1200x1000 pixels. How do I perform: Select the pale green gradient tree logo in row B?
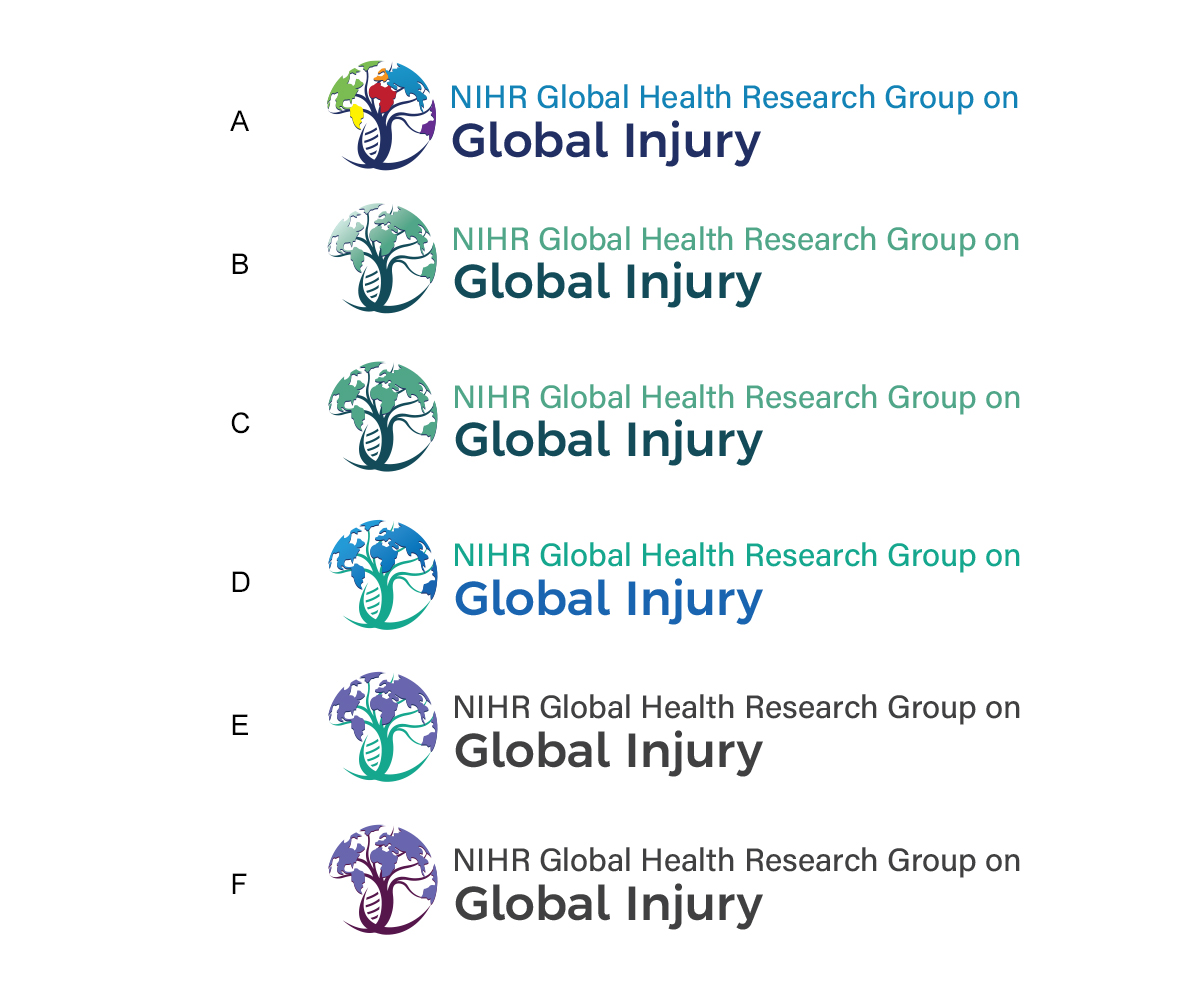pos(383,258)
